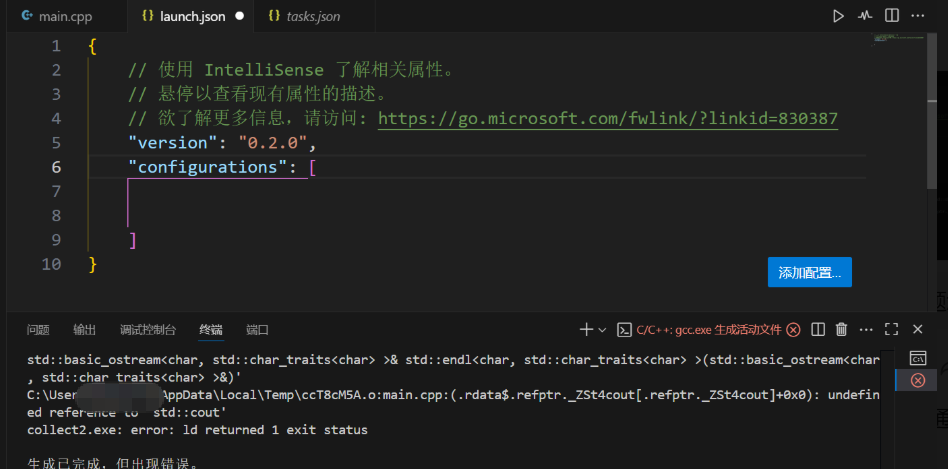Click the editor vertical scrollbar
Screen dimensions: 948x469
tap(931, 111)
